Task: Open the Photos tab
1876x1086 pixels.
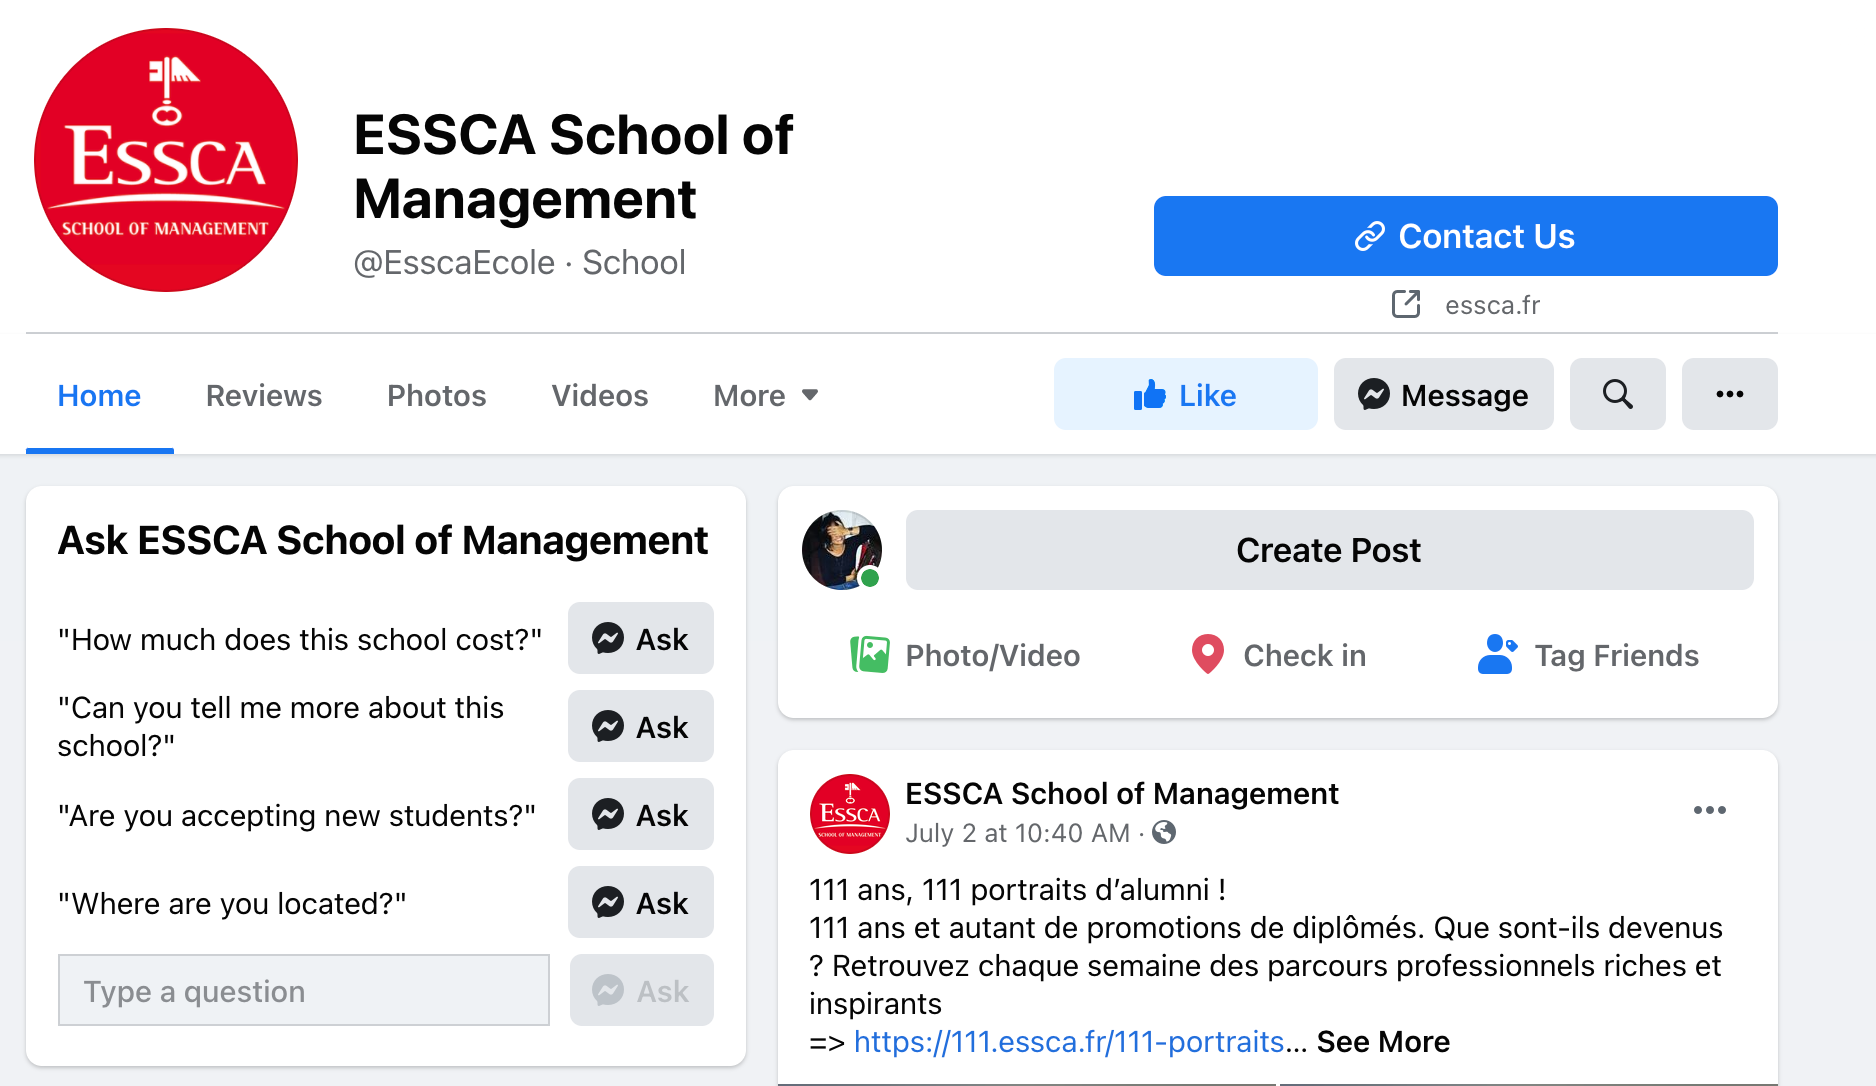Action: (x=436, y=396)
